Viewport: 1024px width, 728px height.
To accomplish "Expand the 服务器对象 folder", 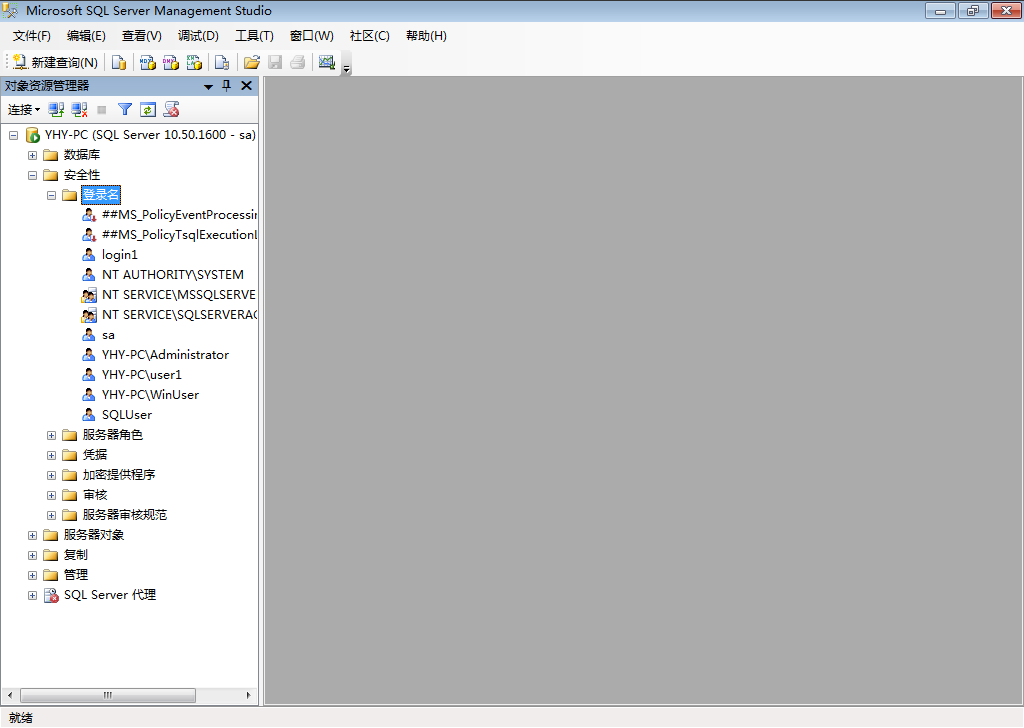I will coord(32,535).
